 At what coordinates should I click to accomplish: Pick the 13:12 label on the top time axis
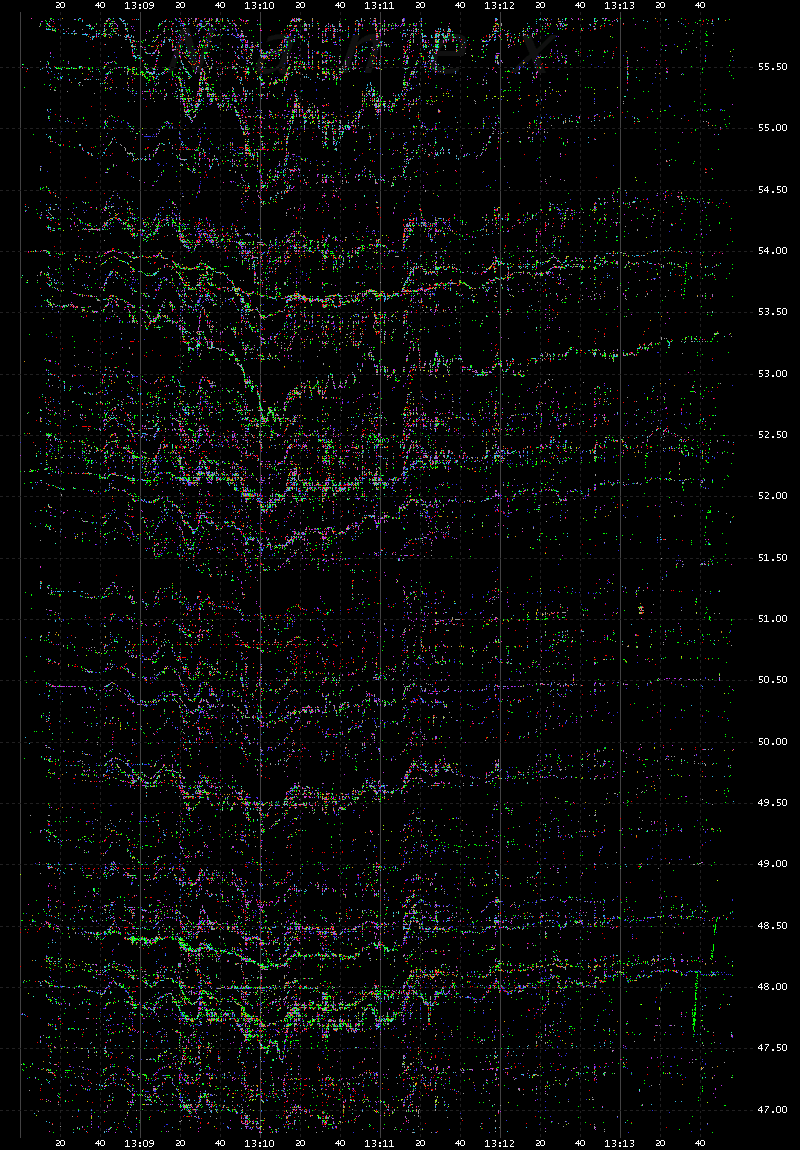click(500, 5)
